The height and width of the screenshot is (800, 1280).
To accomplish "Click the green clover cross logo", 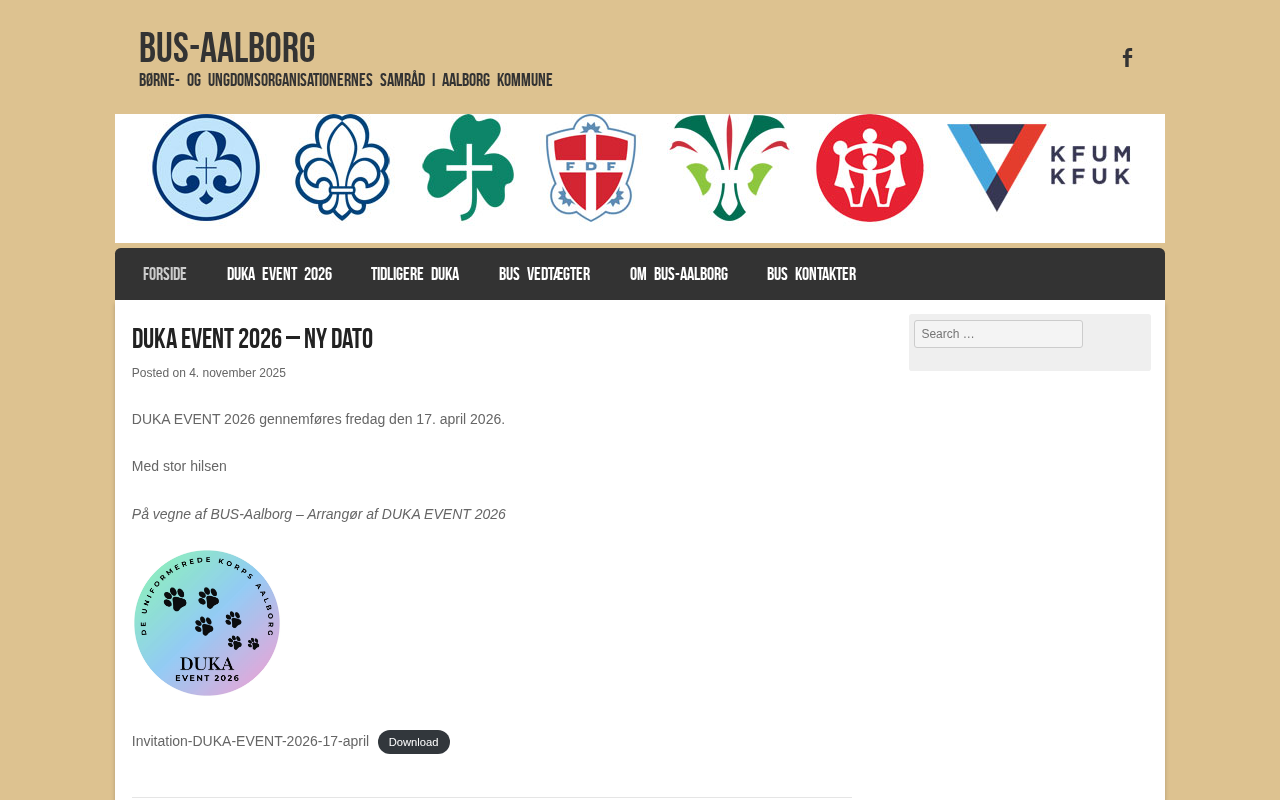I will pyautogui.click(x=468, y=167).
